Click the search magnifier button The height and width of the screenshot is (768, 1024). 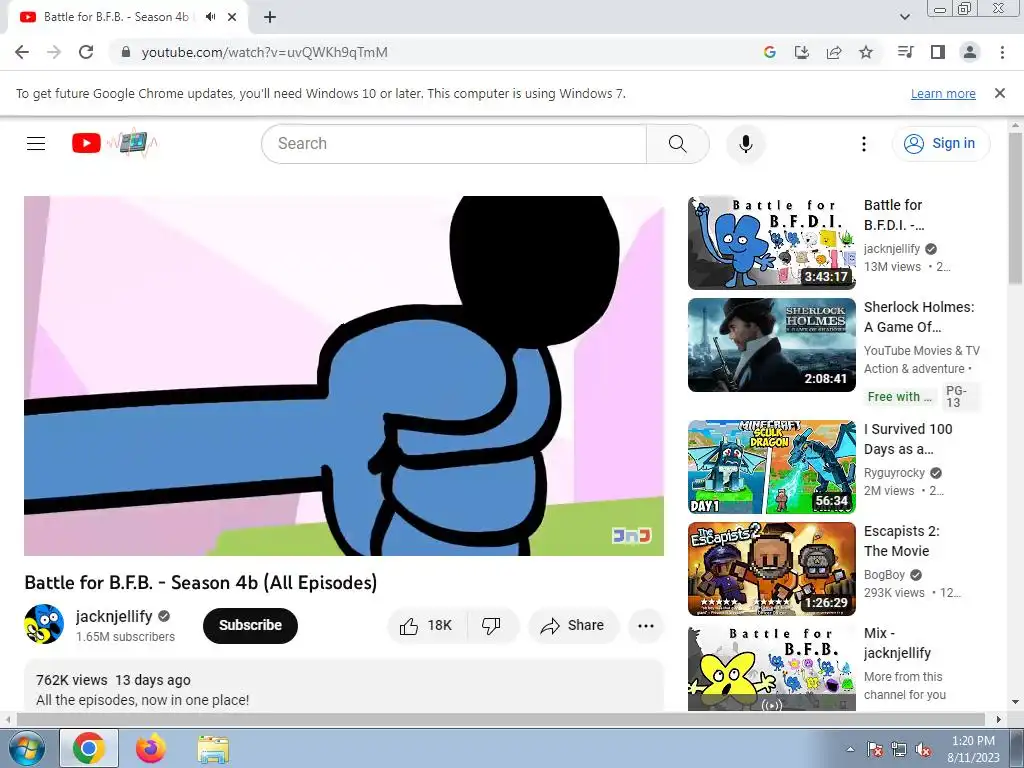coord(678,144)
